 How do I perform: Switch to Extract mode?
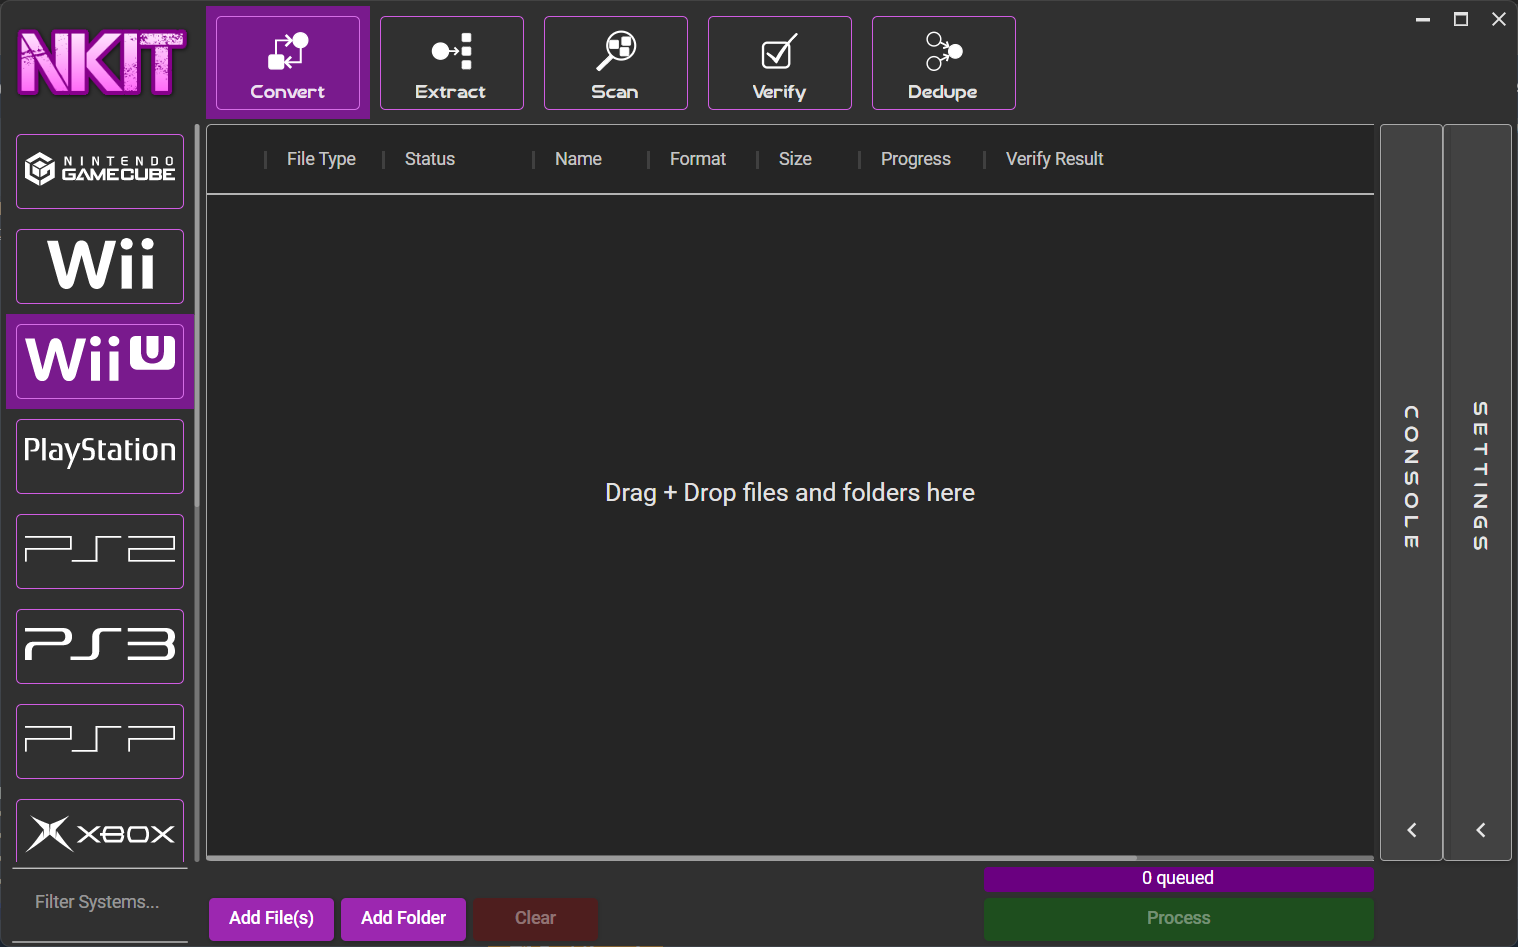coord(452,63)
